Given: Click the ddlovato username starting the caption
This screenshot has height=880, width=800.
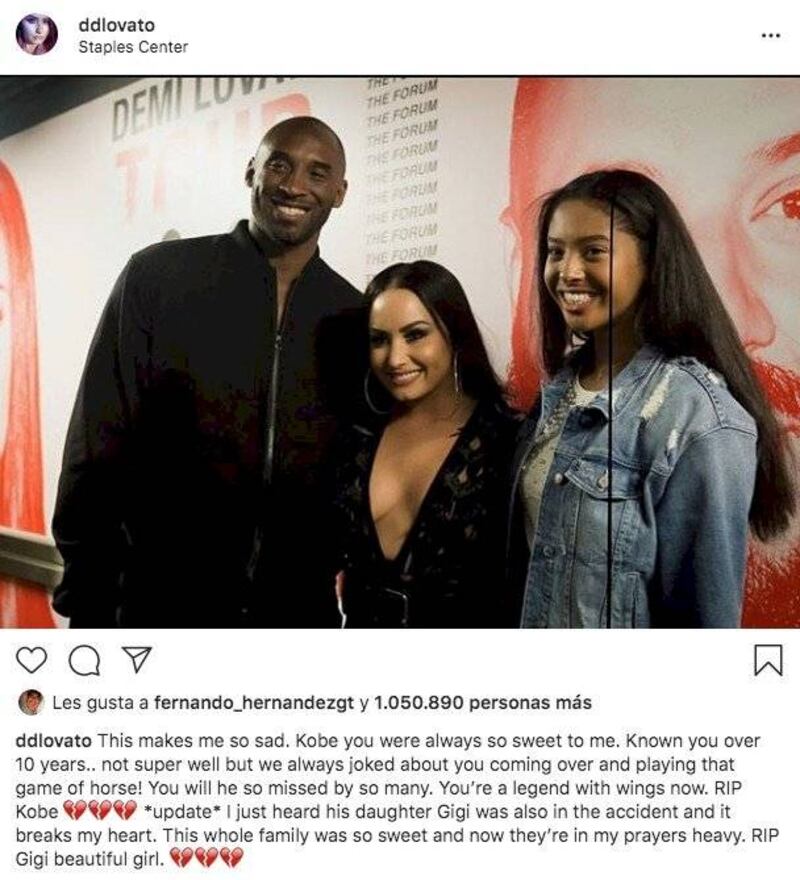Looking at the screenshot, I should [x=53, y=741].
